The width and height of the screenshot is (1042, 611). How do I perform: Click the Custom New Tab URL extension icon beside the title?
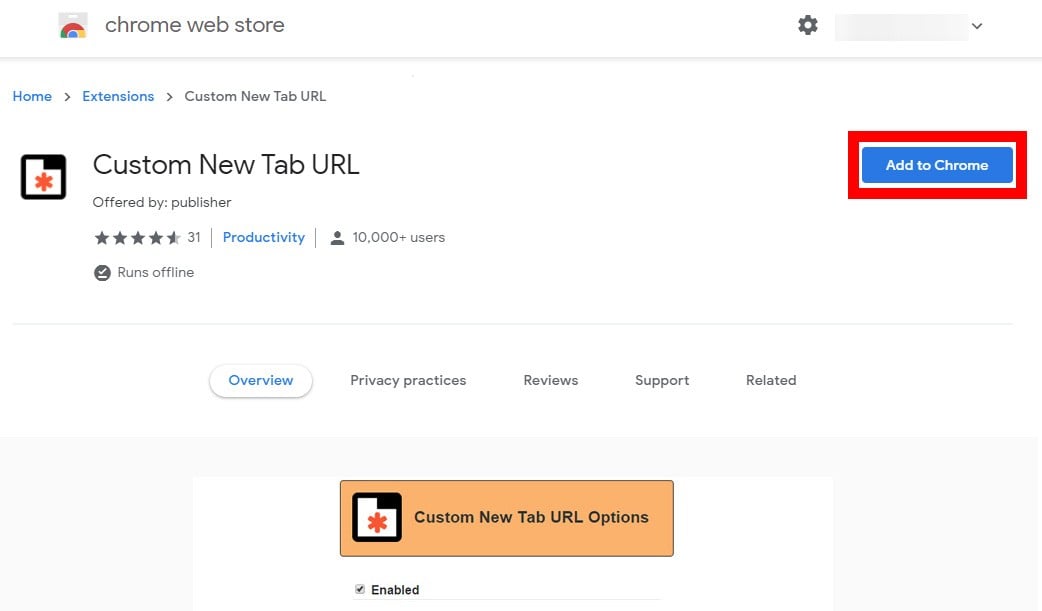[44, 177]
